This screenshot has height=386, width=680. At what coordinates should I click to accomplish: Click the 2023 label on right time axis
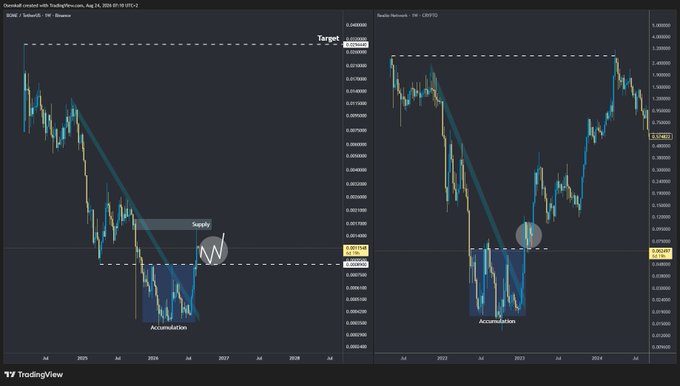coord(520,358)
